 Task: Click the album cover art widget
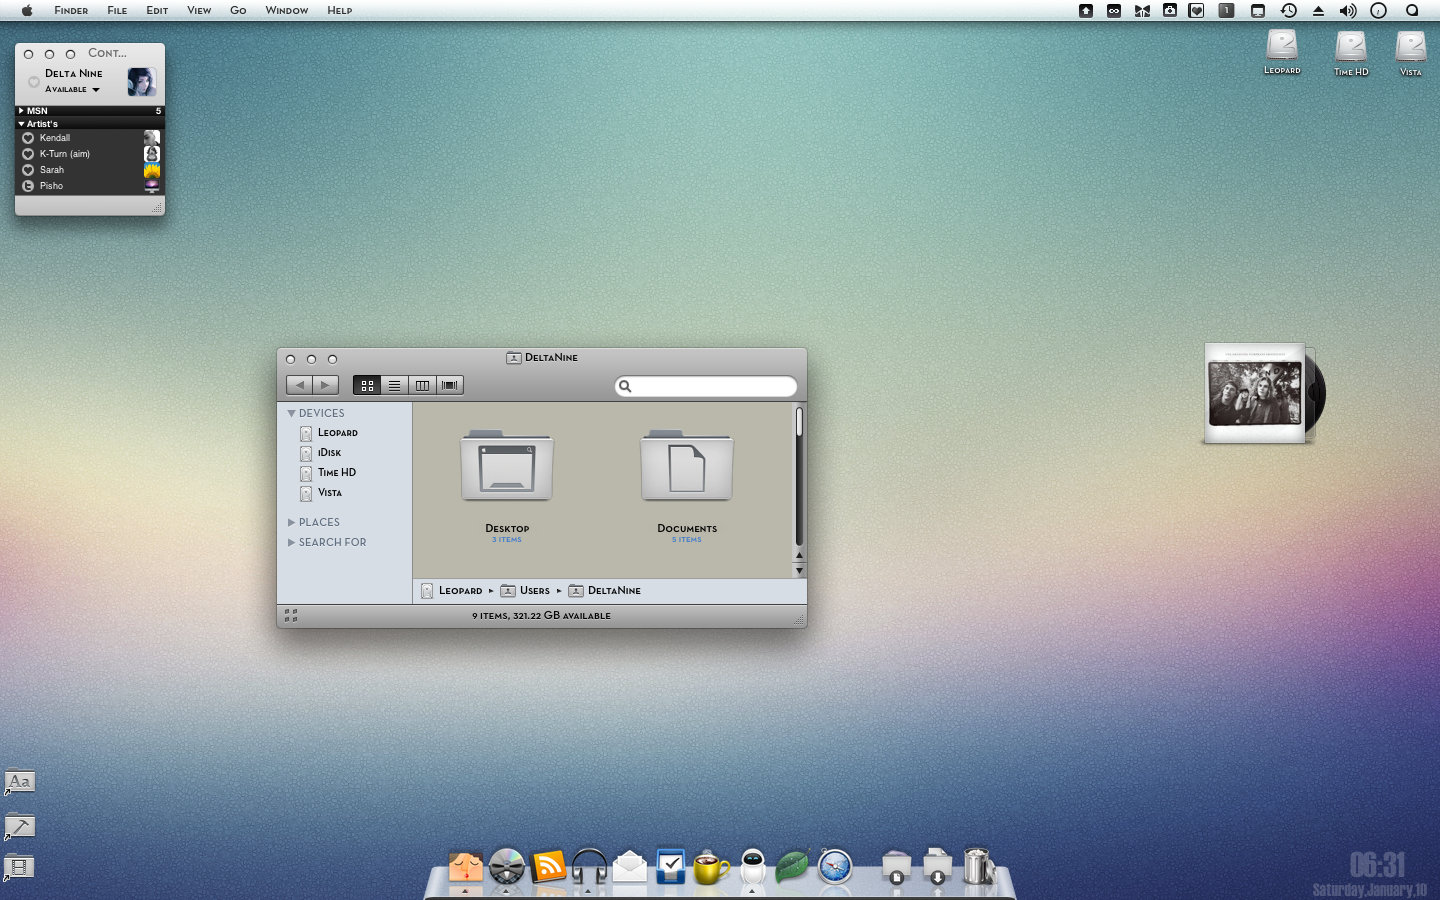(1255, 393)
